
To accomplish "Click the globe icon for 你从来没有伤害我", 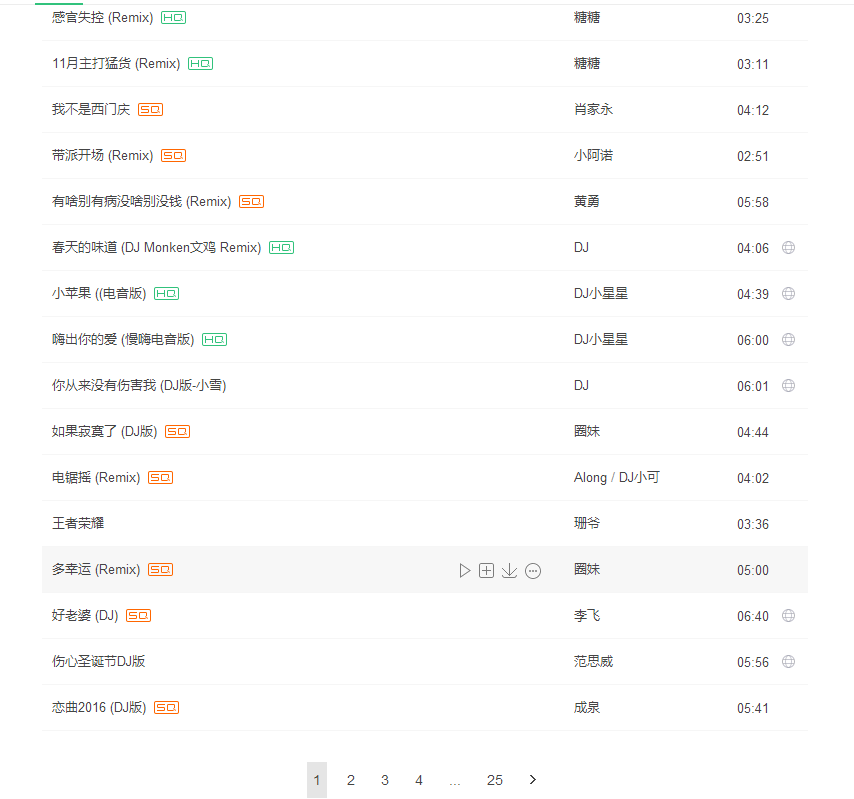I will (x=788, y=386).
